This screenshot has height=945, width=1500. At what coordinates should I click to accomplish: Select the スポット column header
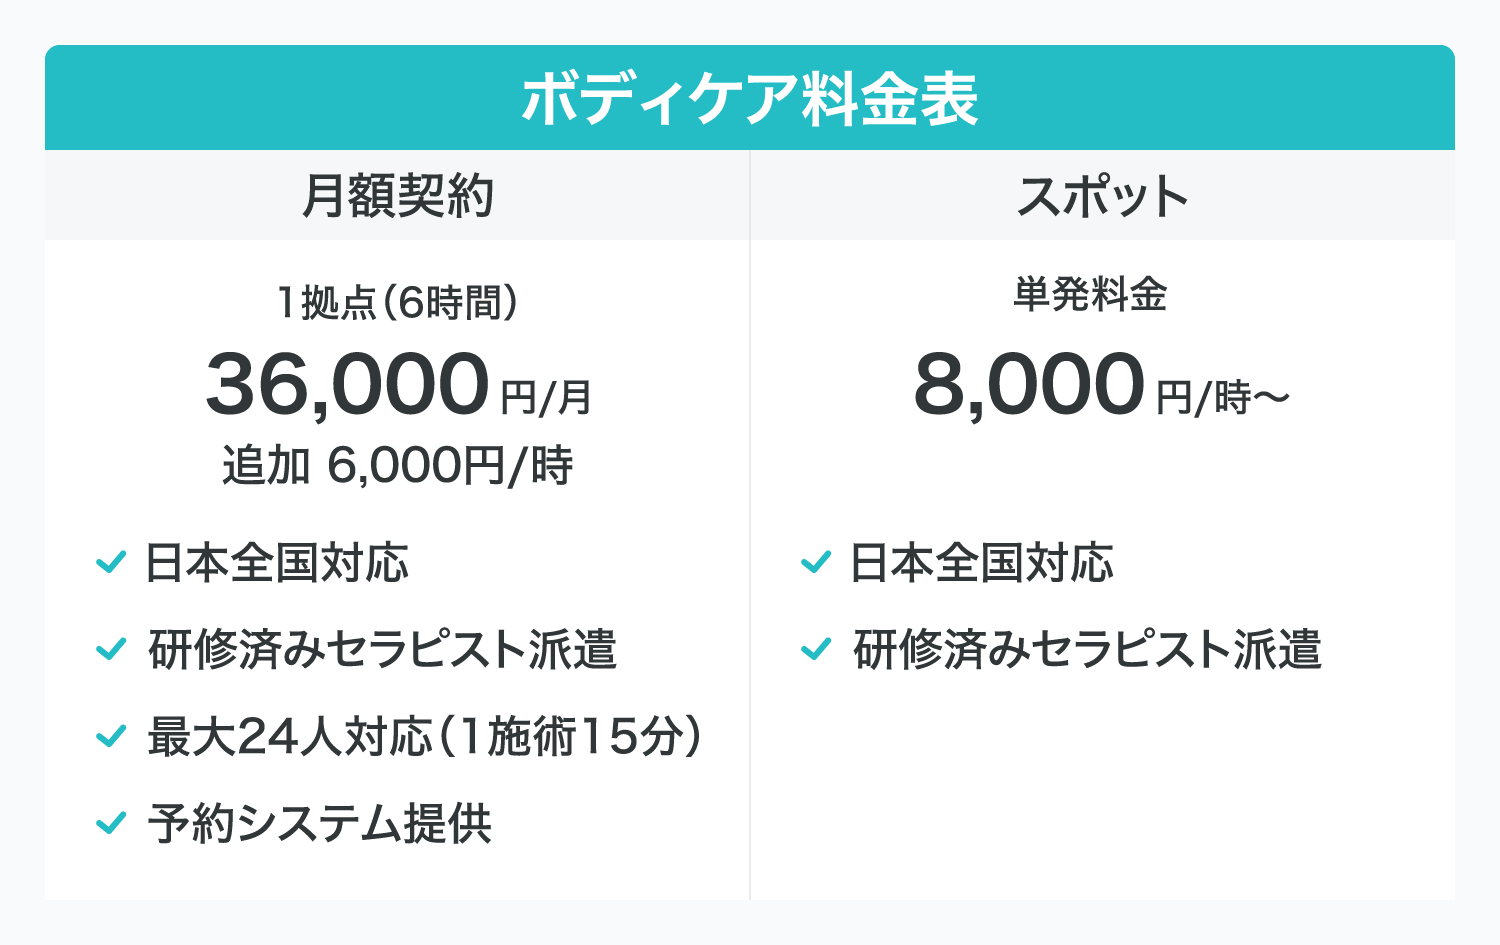tap(1102, 196)
